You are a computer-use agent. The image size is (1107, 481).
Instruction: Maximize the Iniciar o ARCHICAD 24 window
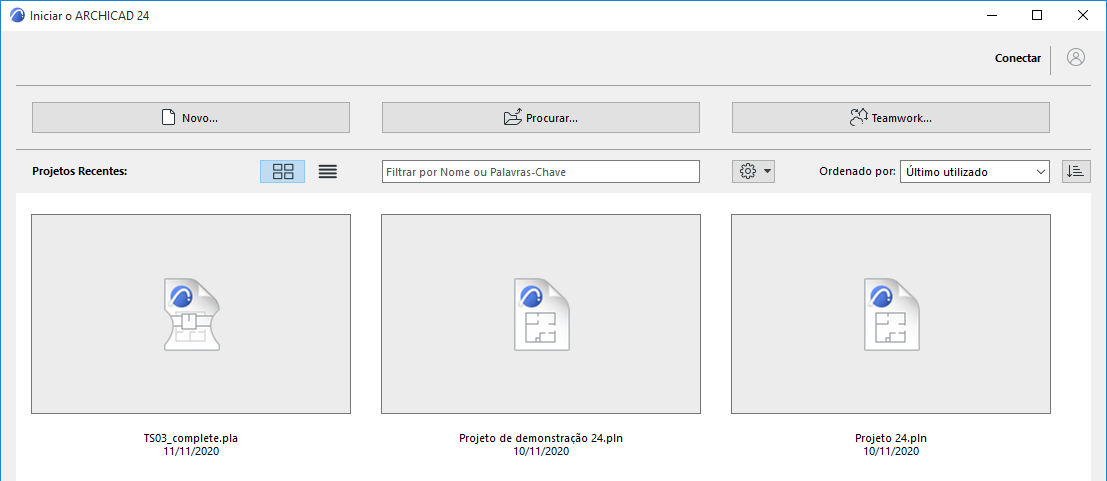point(1036,16)
